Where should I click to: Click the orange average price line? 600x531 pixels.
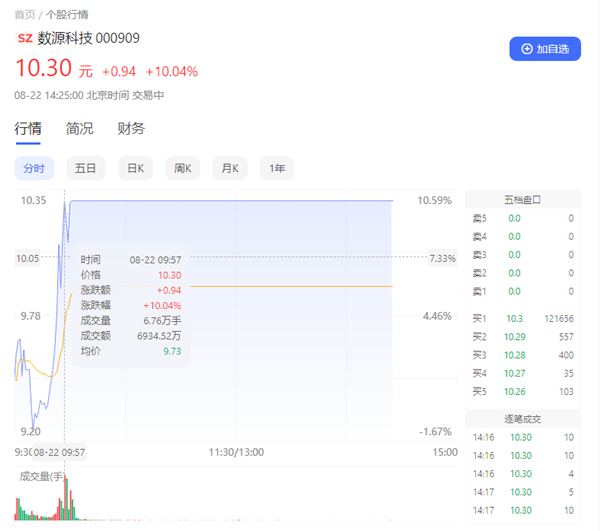(291, 286)
